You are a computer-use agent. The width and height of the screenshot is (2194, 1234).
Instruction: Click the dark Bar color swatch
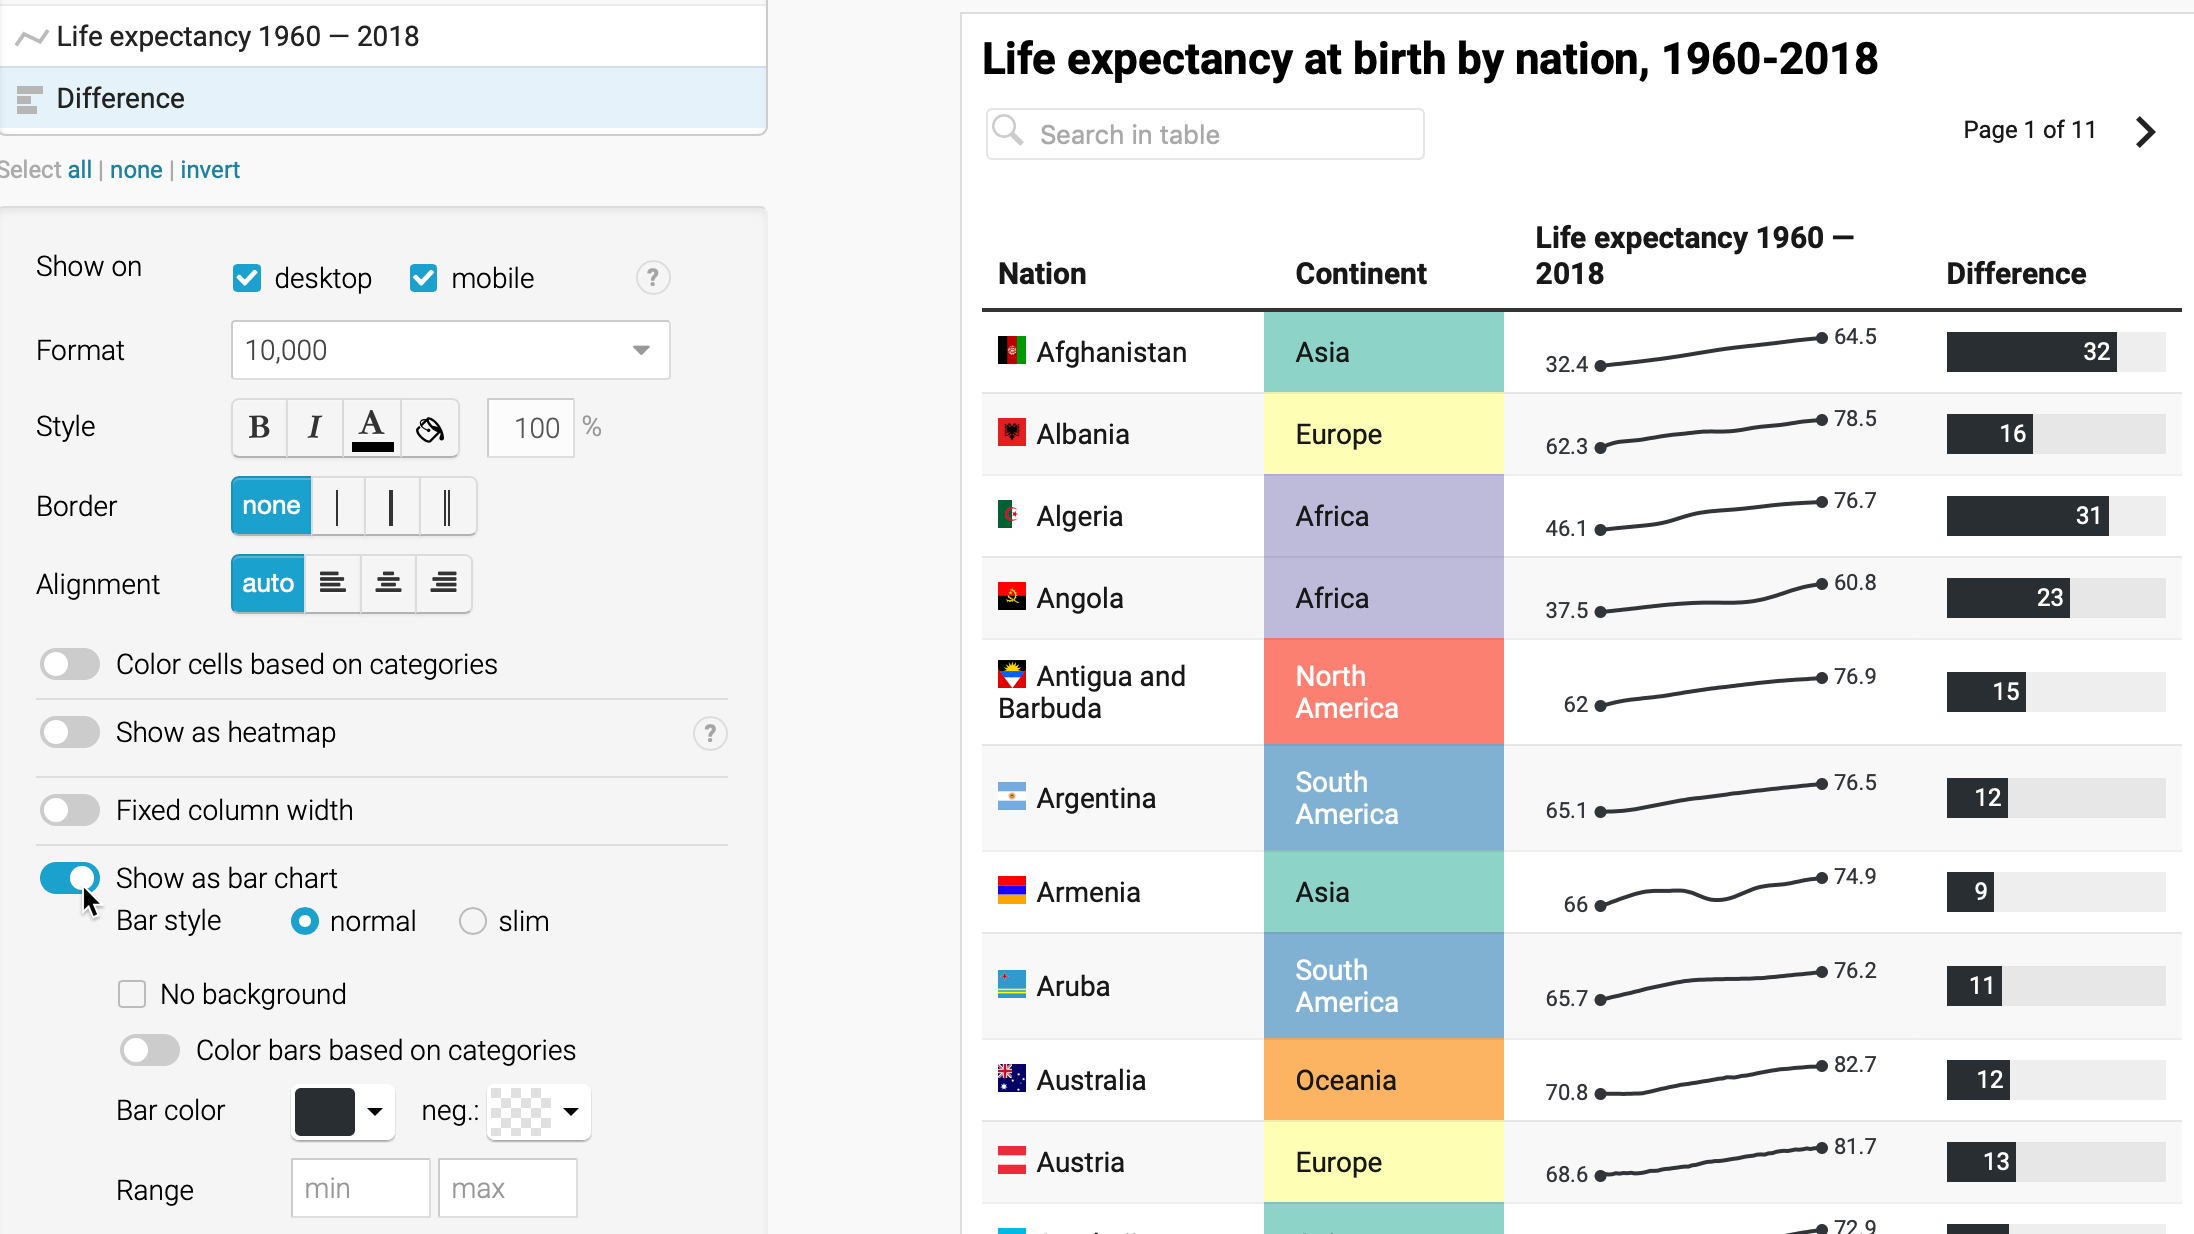325,1111
